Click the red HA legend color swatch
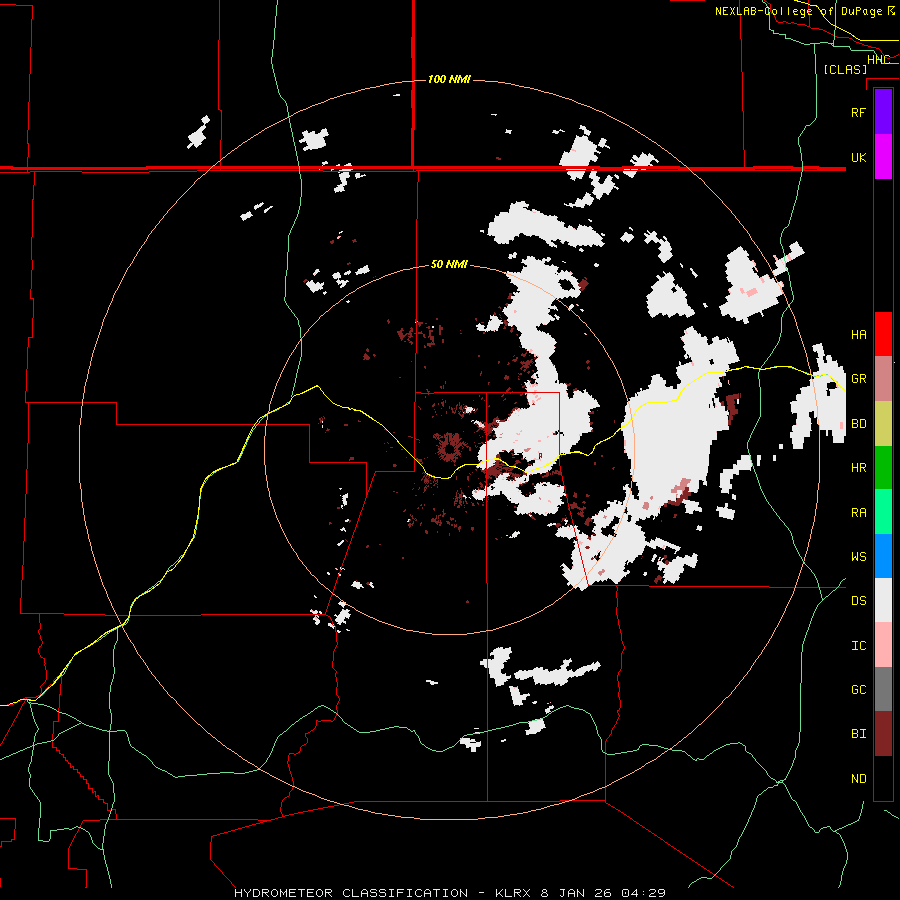Screen dimensions: 900x900 [x=883, y=334]
